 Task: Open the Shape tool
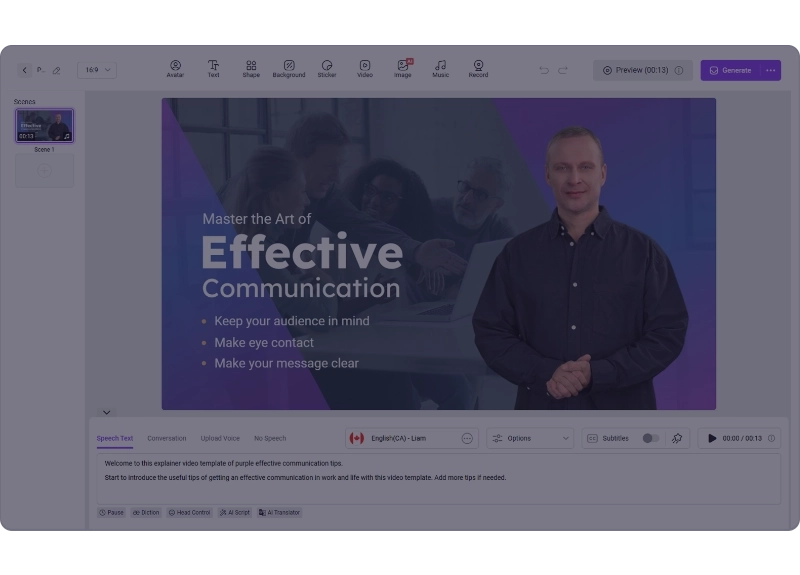coord(251,69)
